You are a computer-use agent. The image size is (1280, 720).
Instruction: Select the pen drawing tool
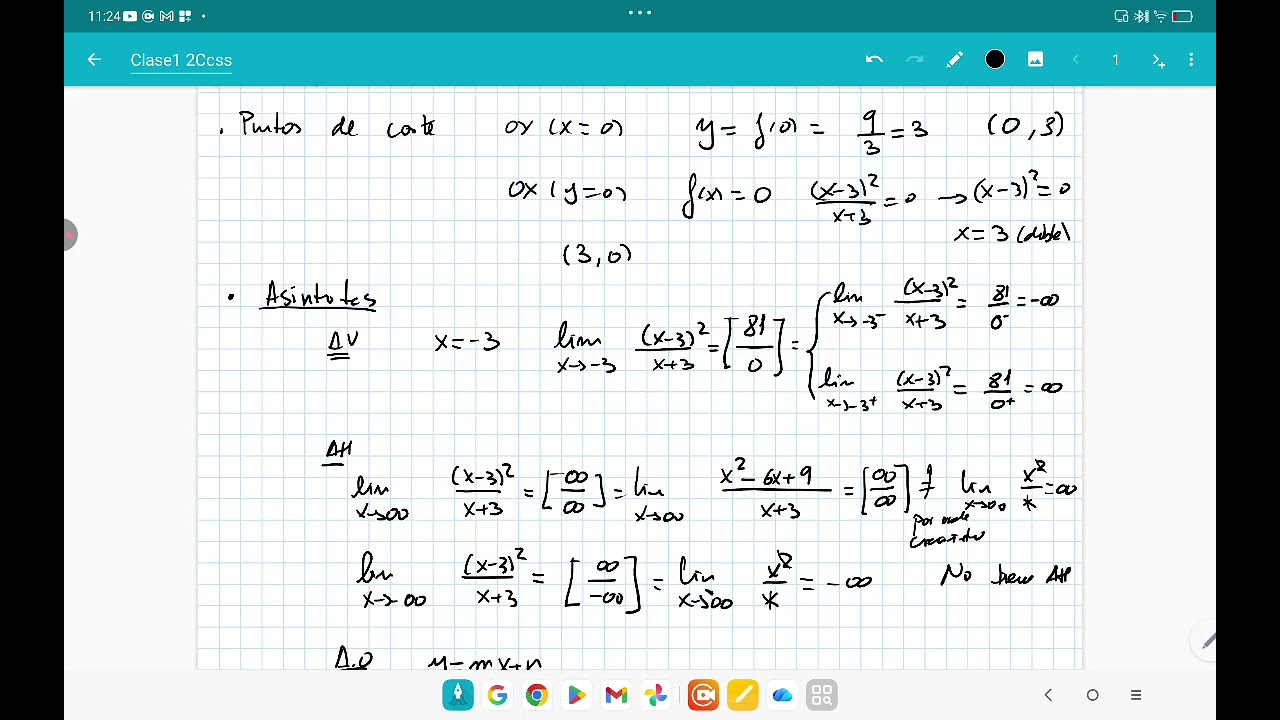coord(954,60)
